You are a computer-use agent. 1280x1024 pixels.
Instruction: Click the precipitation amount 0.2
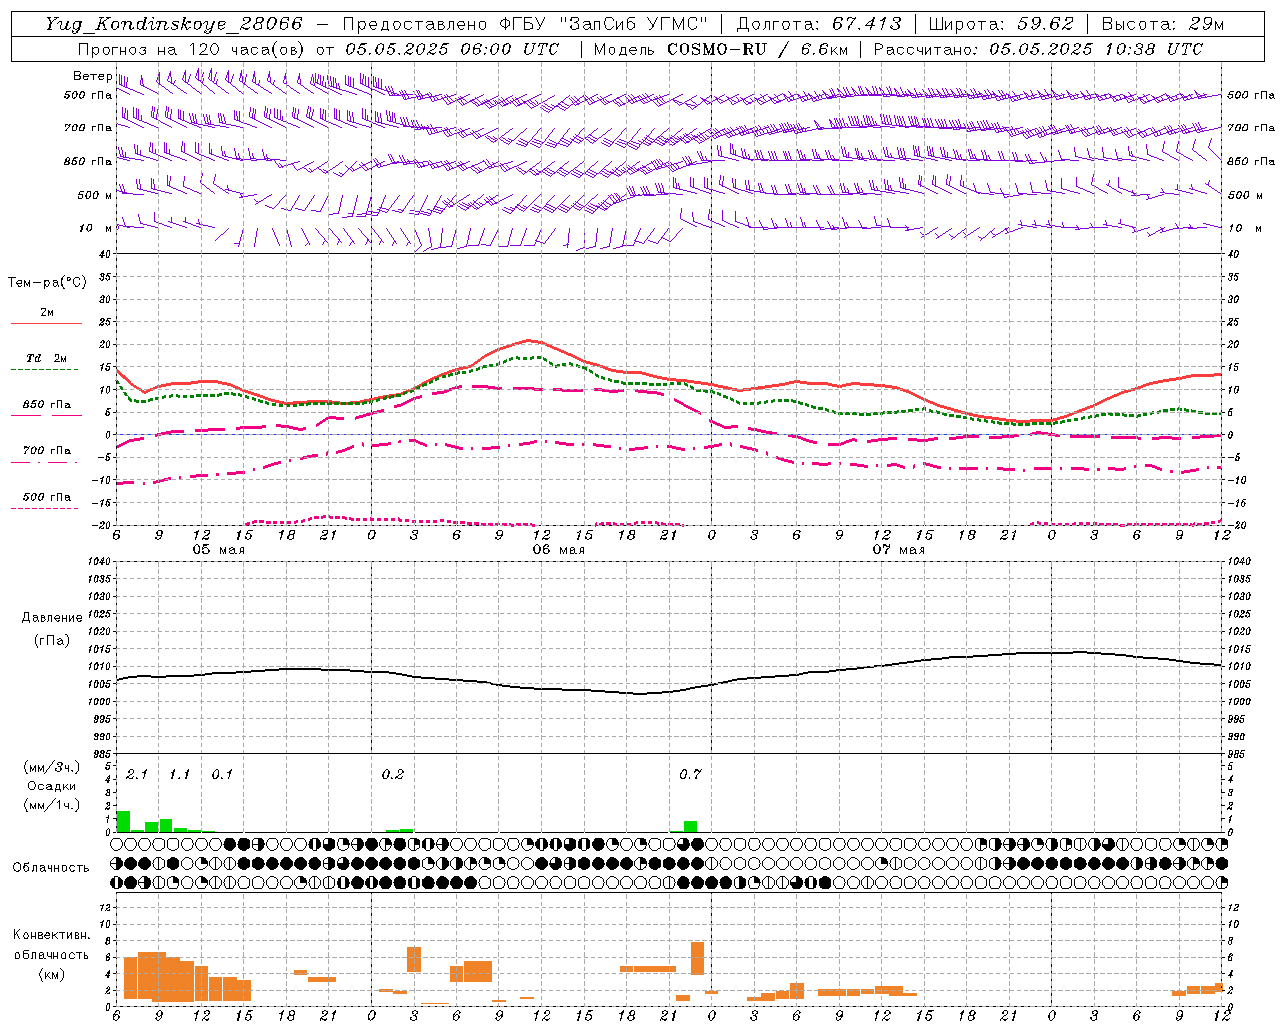pos(393,775)
